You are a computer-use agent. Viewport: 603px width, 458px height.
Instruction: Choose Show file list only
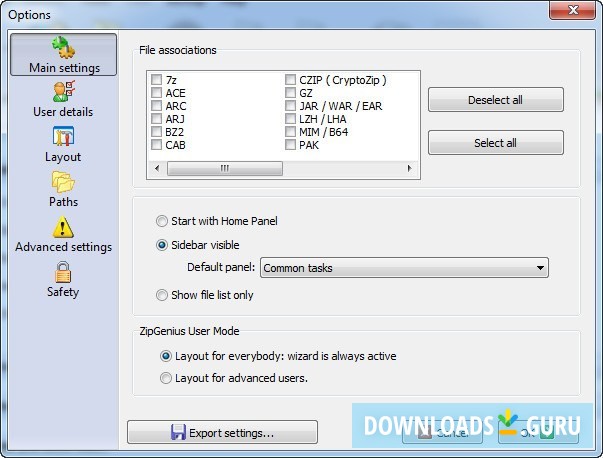coord(162,295)
